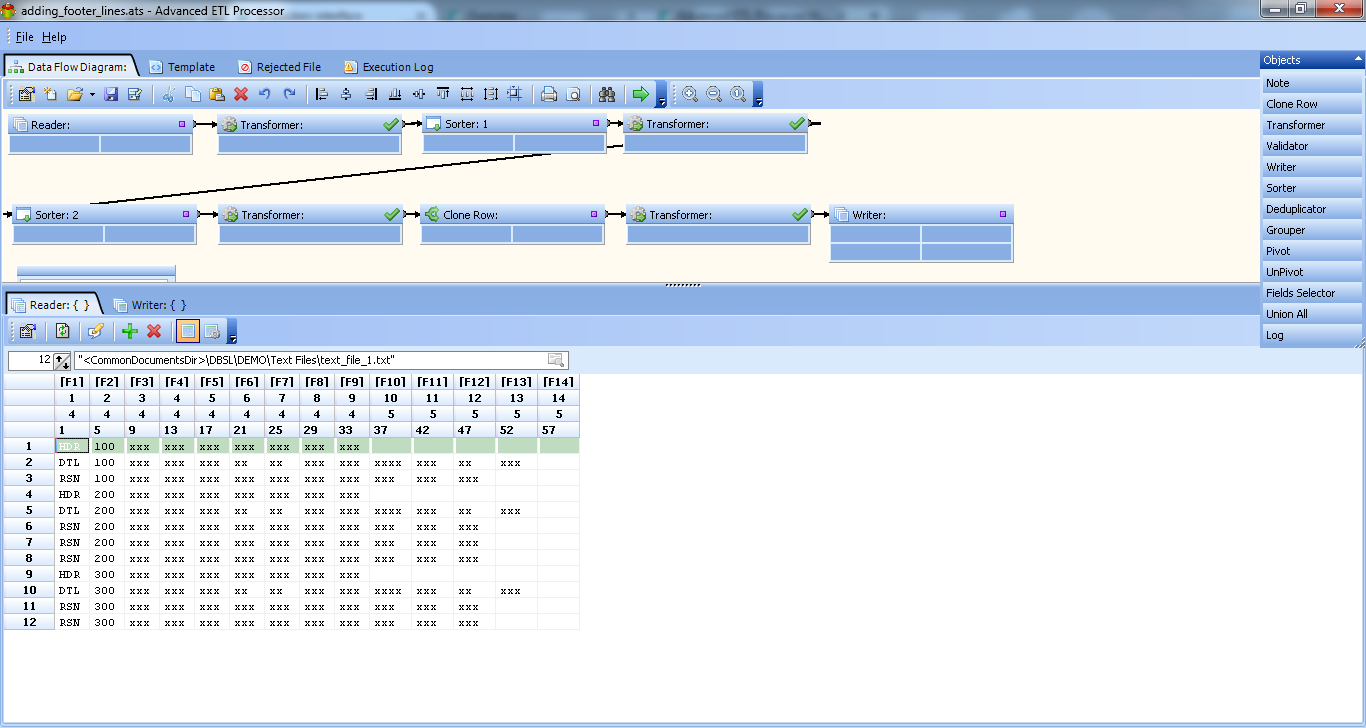Open the properties icon in the diagram toolbar
Screen dimensions: 1366x728
click(x=27, y=95)
